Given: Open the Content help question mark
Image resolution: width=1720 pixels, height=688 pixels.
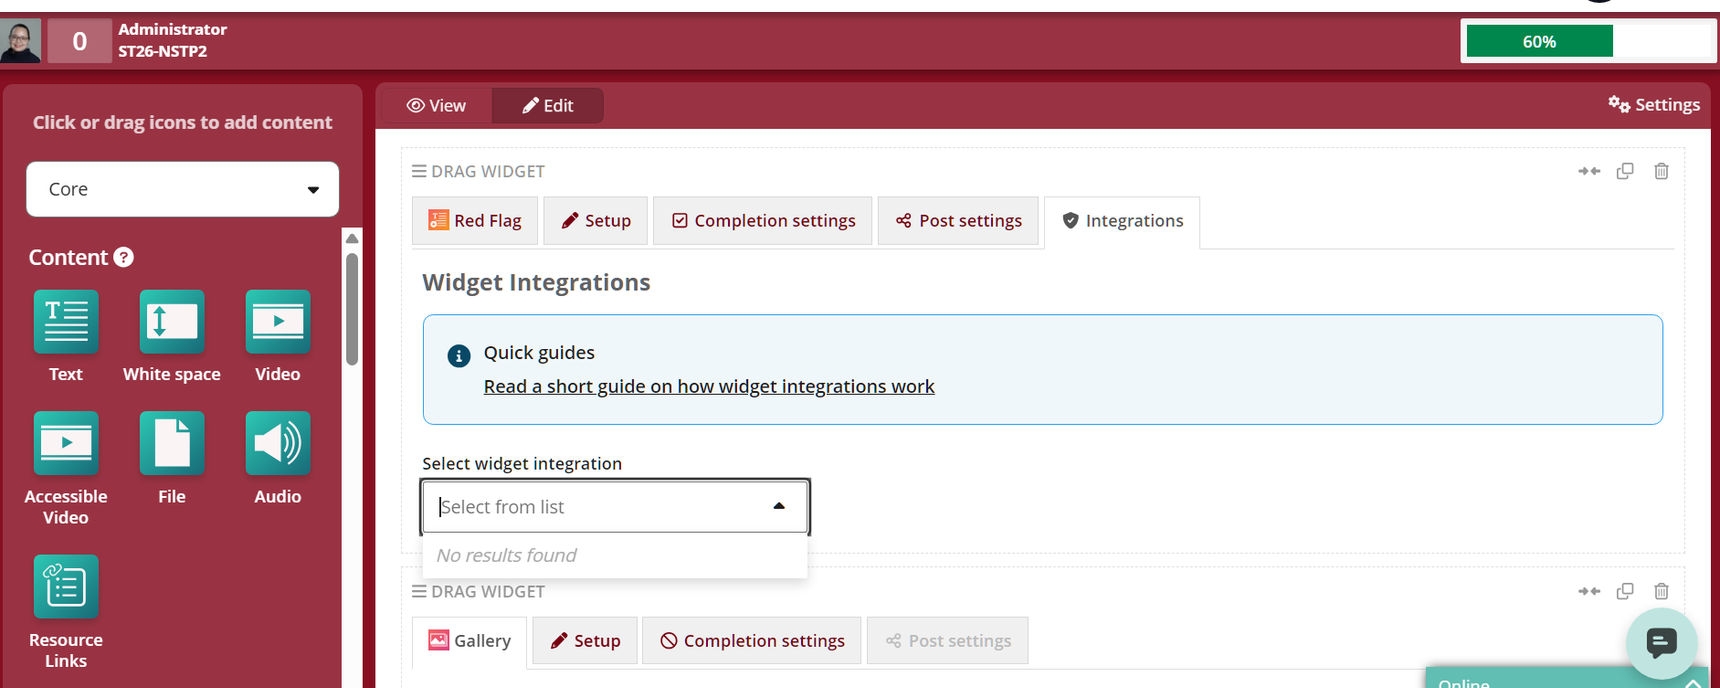Looking at the screenshot, I should tap(123, 257).
